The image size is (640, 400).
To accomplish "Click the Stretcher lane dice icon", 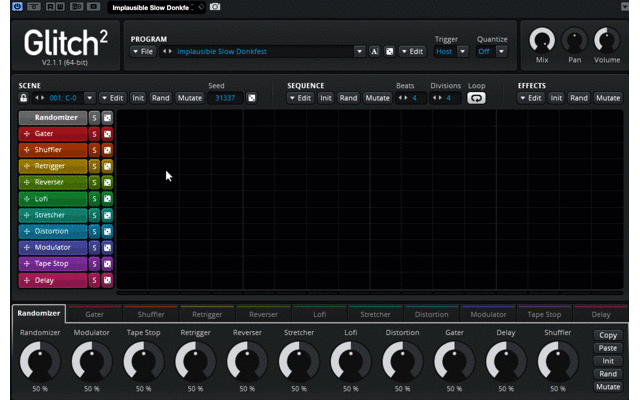I will coord(107,215).
